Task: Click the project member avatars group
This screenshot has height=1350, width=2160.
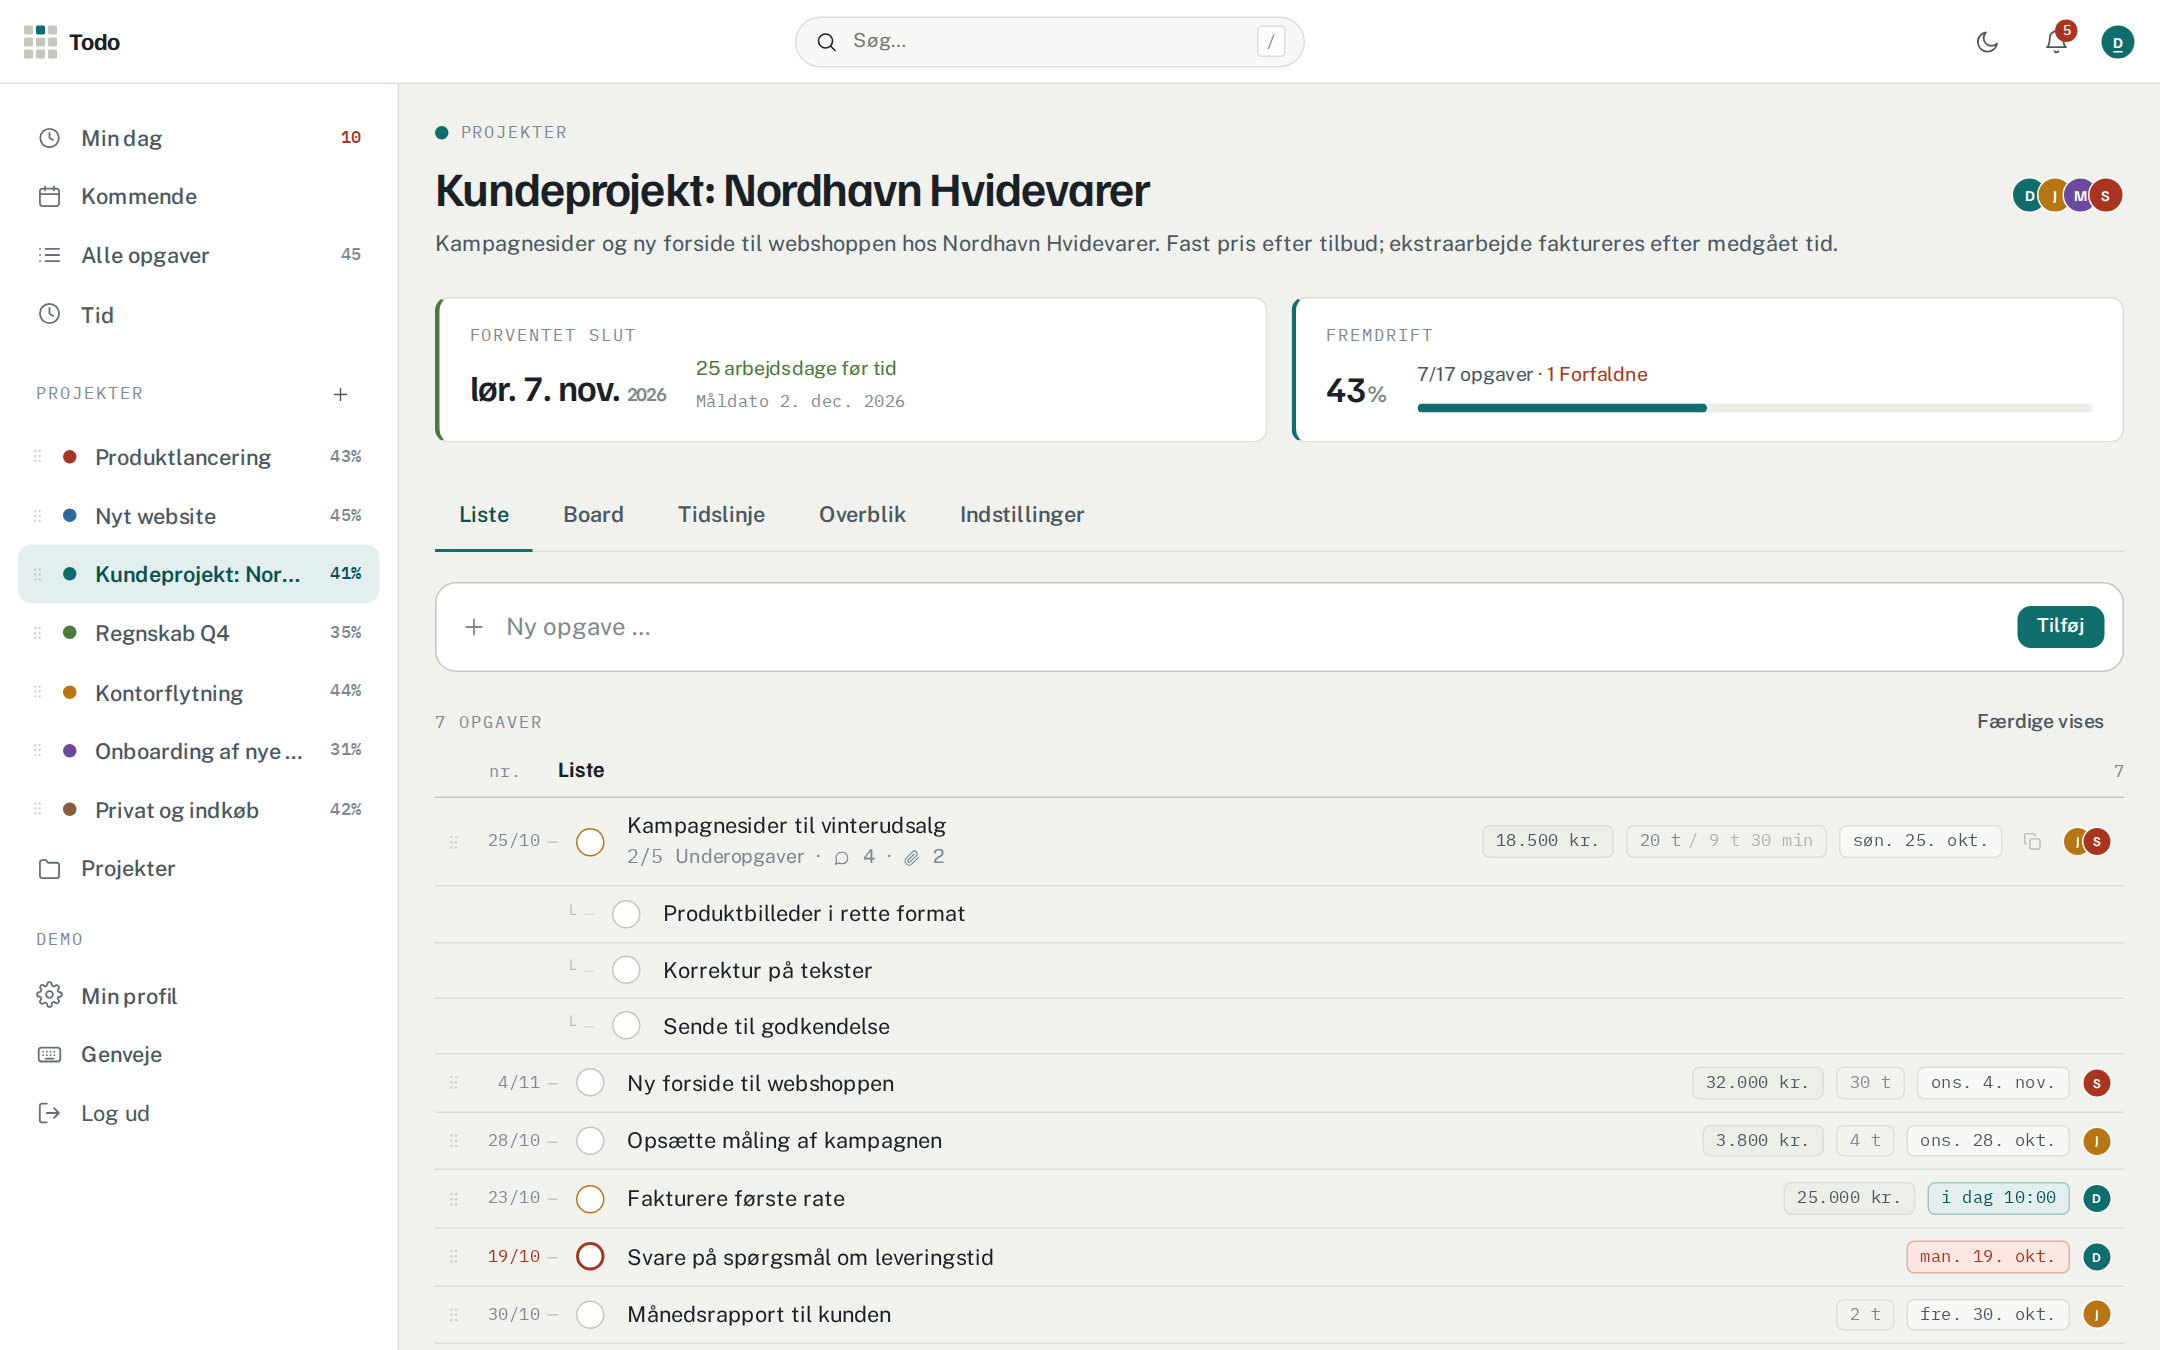Action: (2067, 195)
